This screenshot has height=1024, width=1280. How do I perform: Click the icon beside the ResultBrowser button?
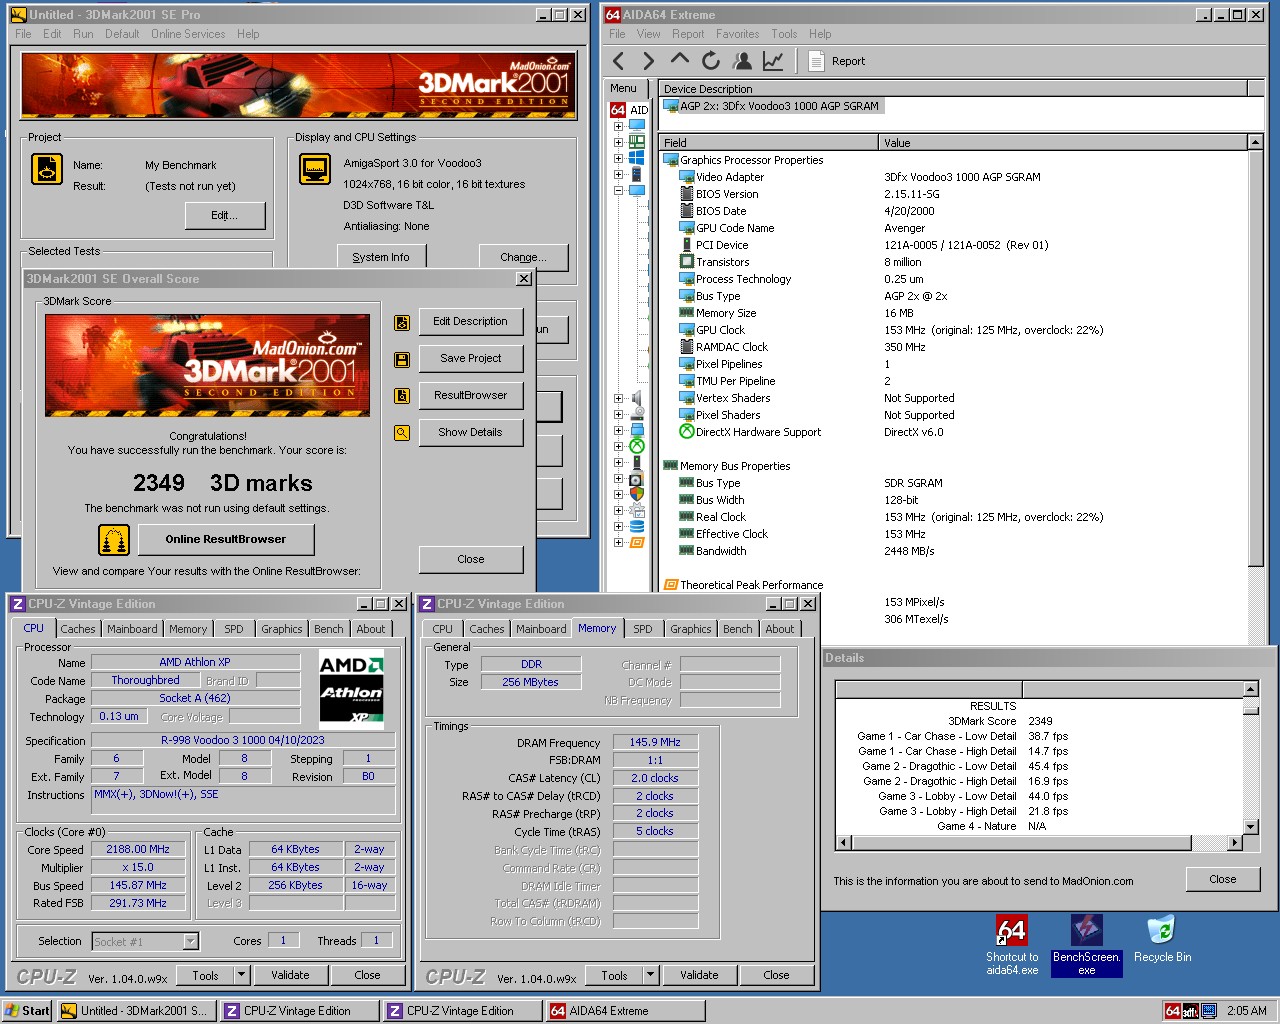(402, 396)
